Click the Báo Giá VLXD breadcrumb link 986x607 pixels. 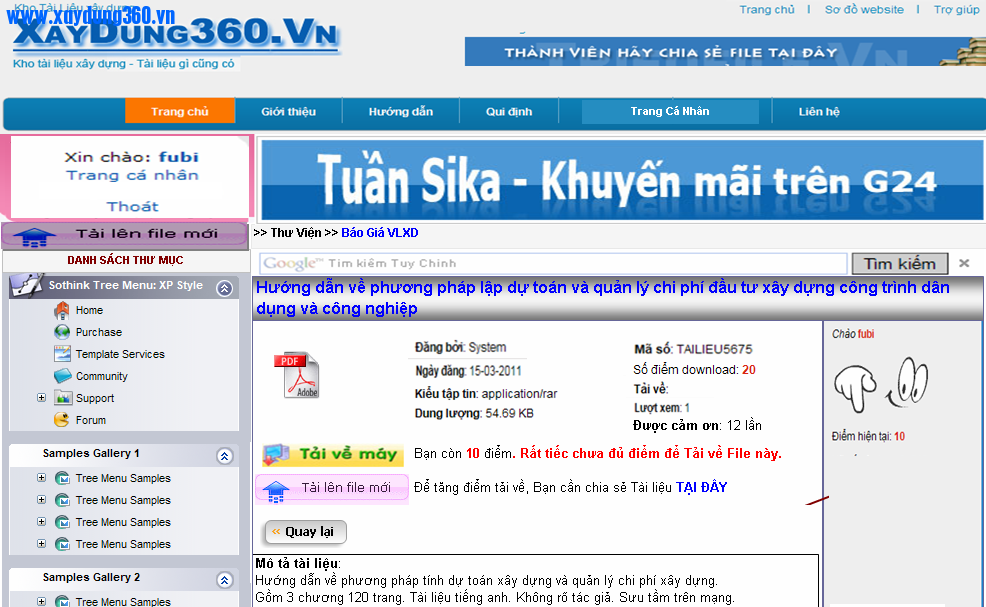point(379,233)
